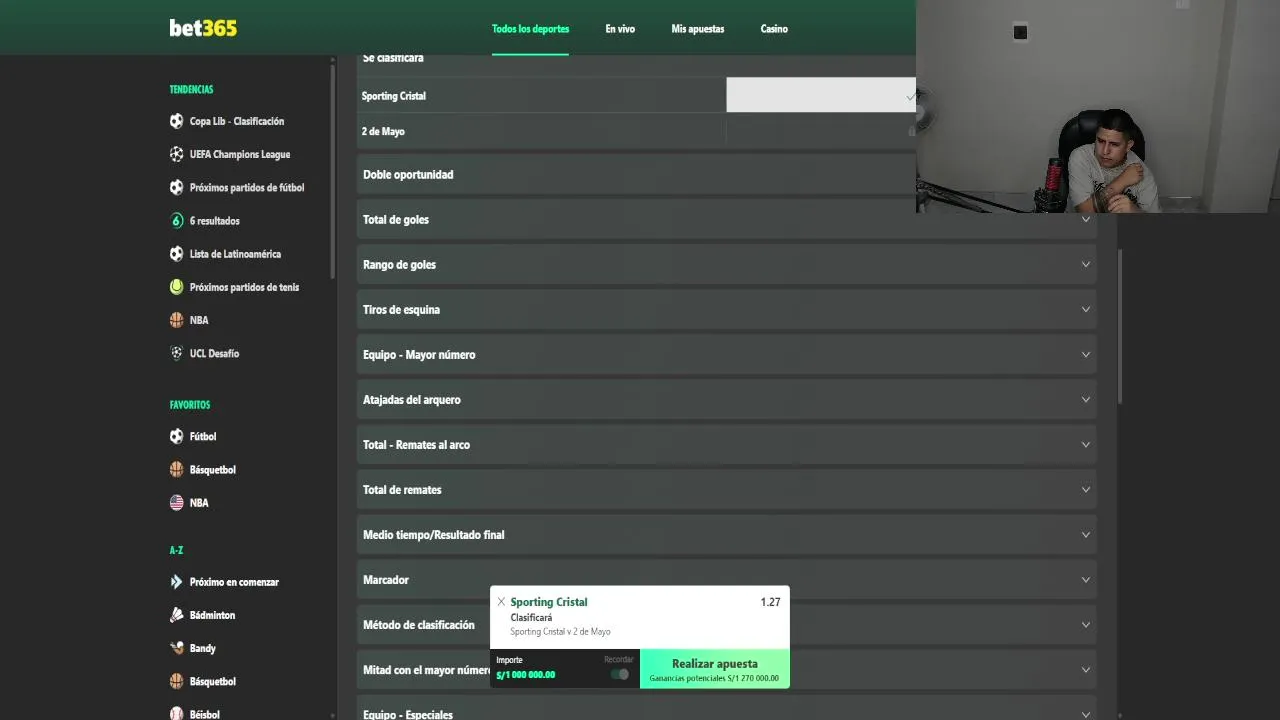Expand the Rango de goles market
Image resolution: width=1280 pixels, height=720 pixels.
point(726,265)
